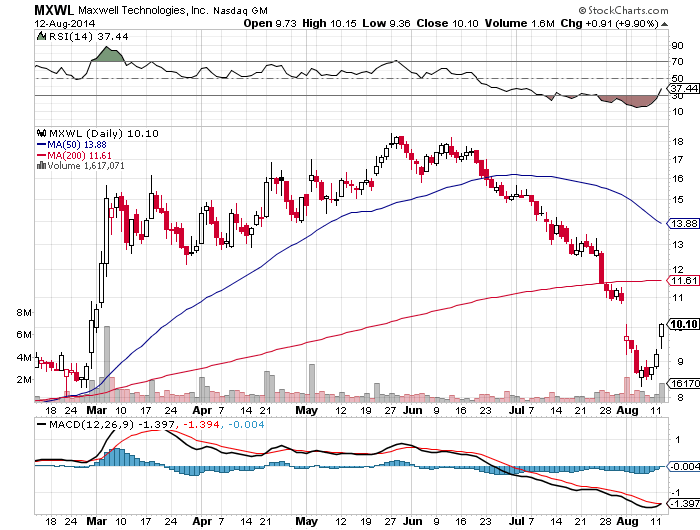Click May on the price chart date axis
Viewport: 700px width, 530px height.
click(307, 410)
